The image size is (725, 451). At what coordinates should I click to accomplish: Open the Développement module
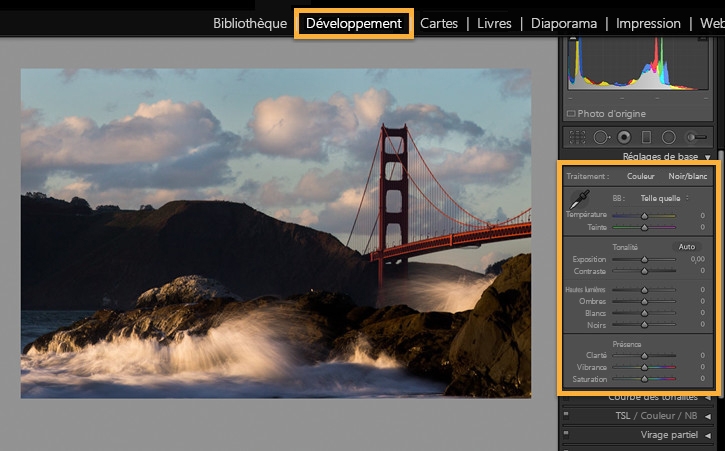[354, 23]
